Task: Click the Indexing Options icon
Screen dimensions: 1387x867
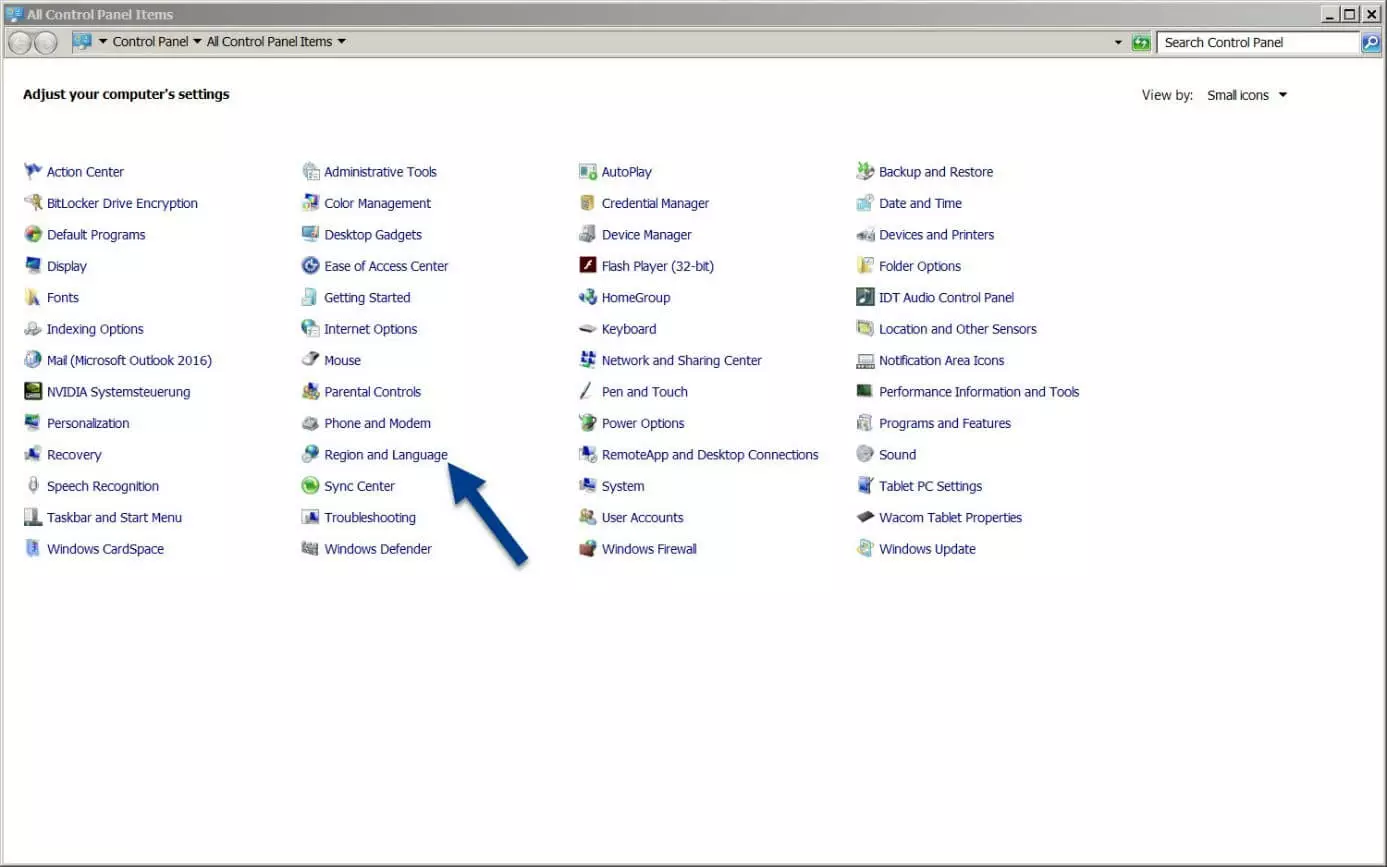Action: (33, 329)
